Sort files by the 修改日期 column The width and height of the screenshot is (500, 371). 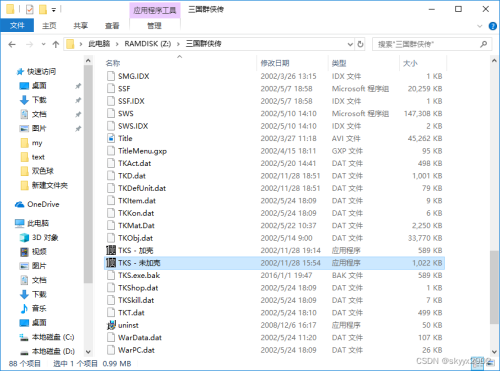(x=275, y=63)
